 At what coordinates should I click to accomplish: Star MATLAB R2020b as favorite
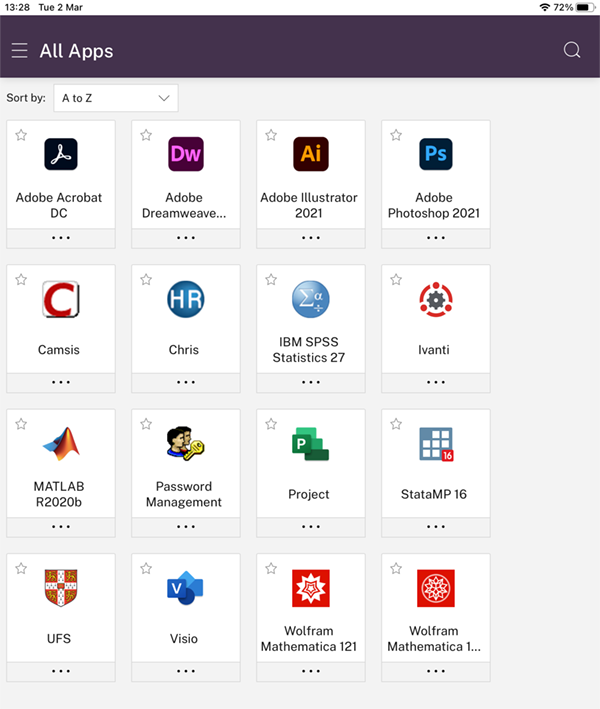[21, 424]
